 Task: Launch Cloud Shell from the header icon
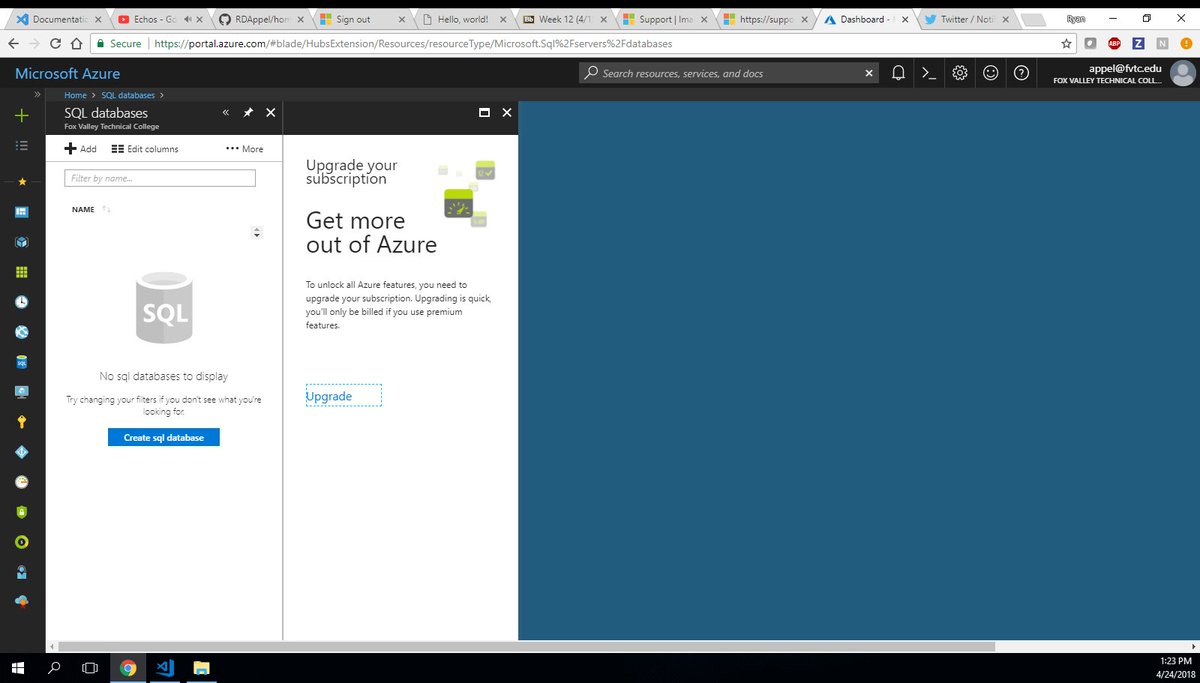(x=929, y=73)
